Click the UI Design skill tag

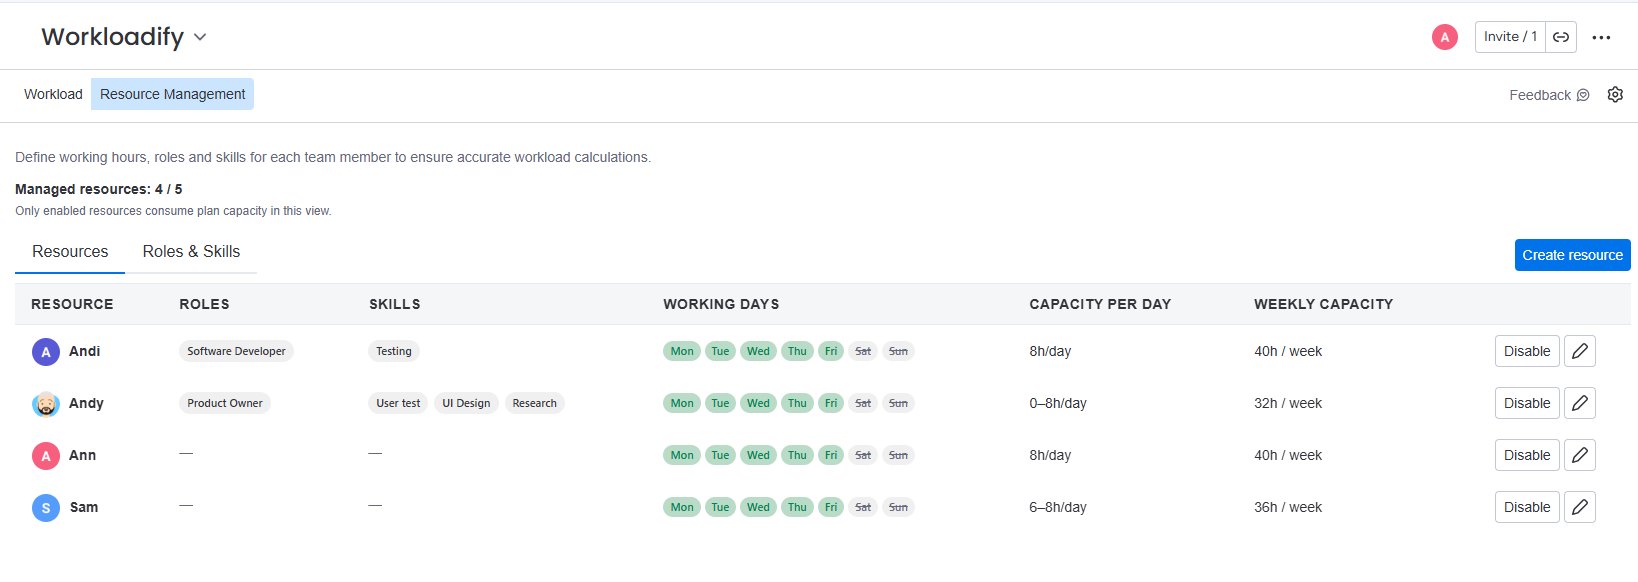(x=466, y=403)
